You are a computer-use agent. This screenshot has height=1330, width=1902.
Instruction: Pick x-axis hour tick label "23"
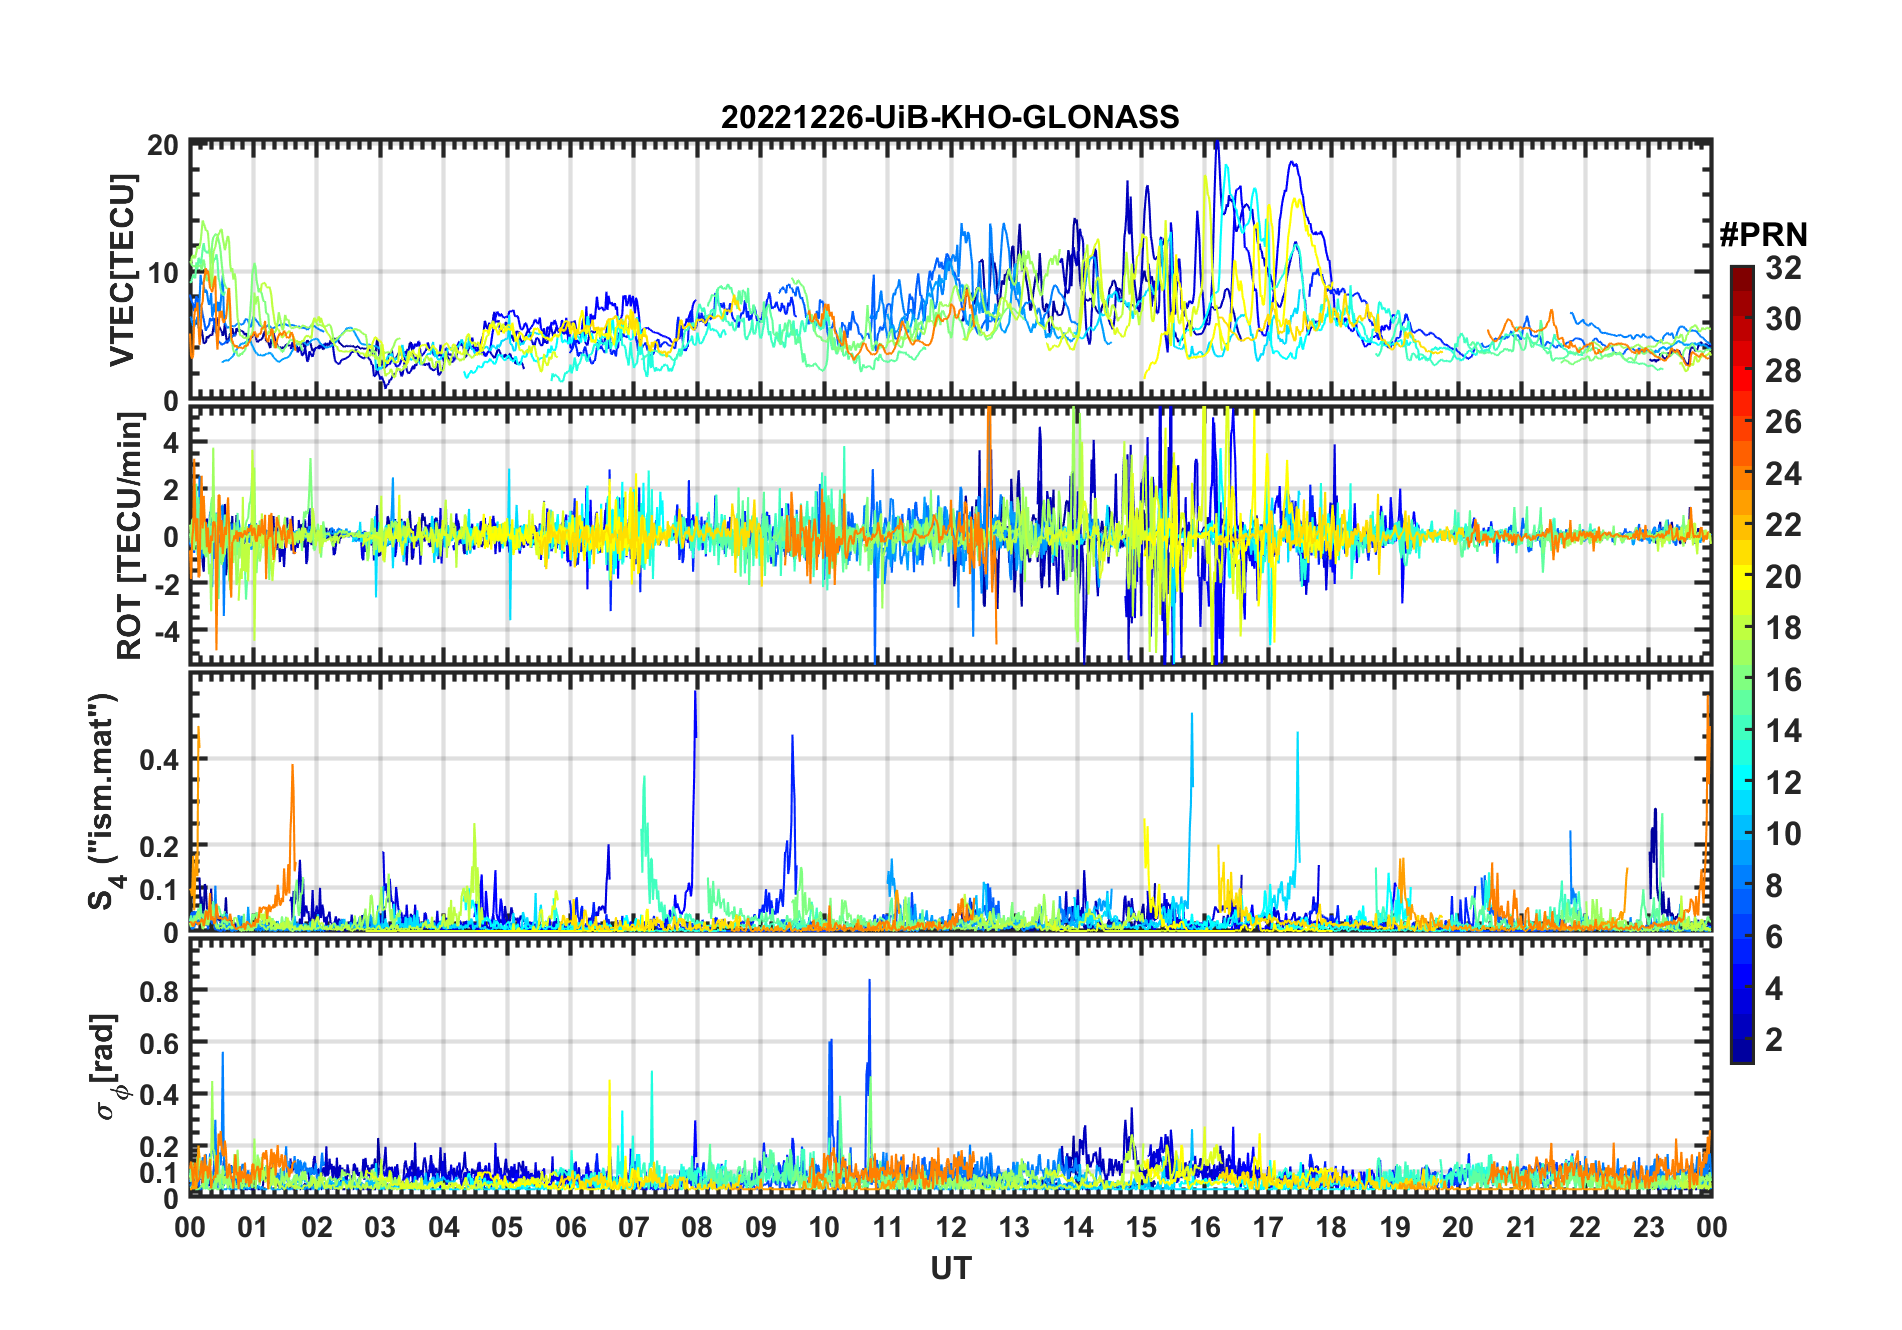(x=1649, y=1228)
